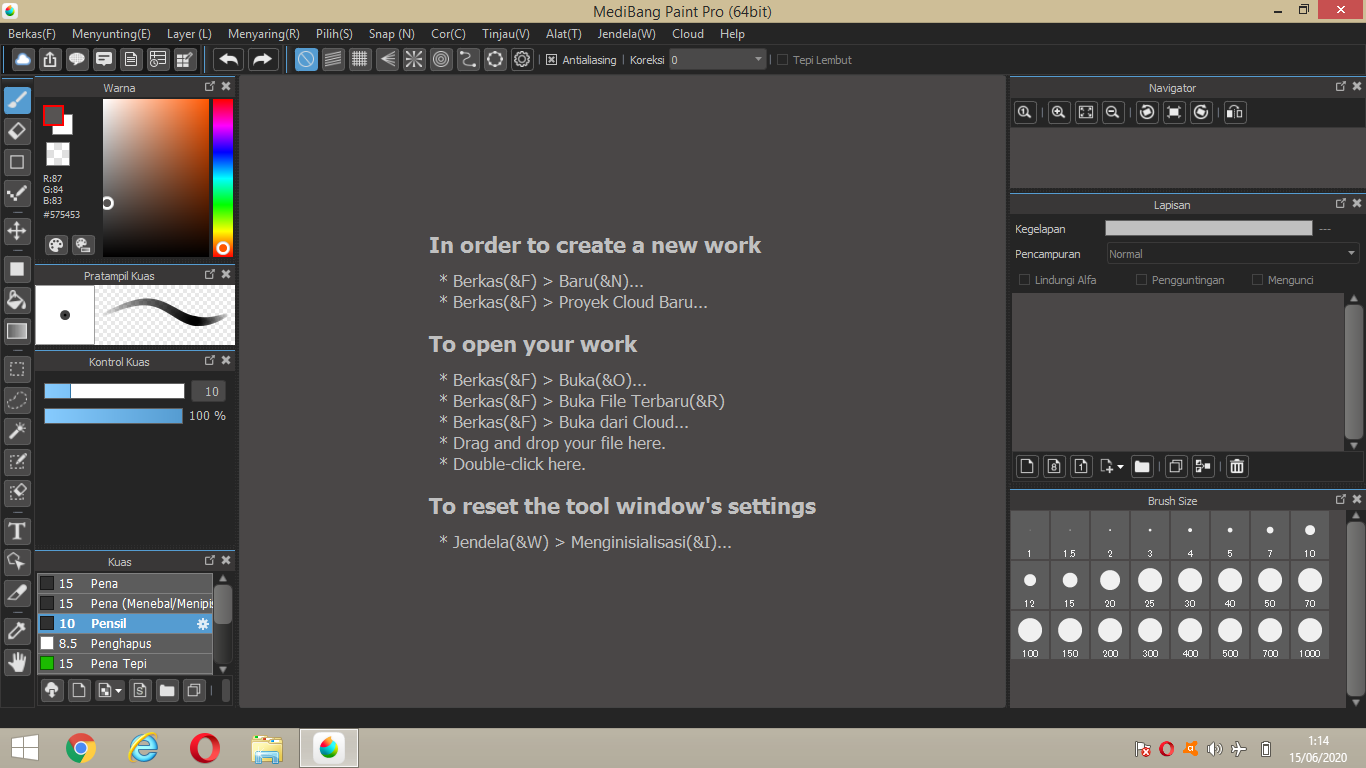The height and width of the screenshot is (768, 1366).
Task: Open Pensil brush settings gear
Action: (203, 624)
